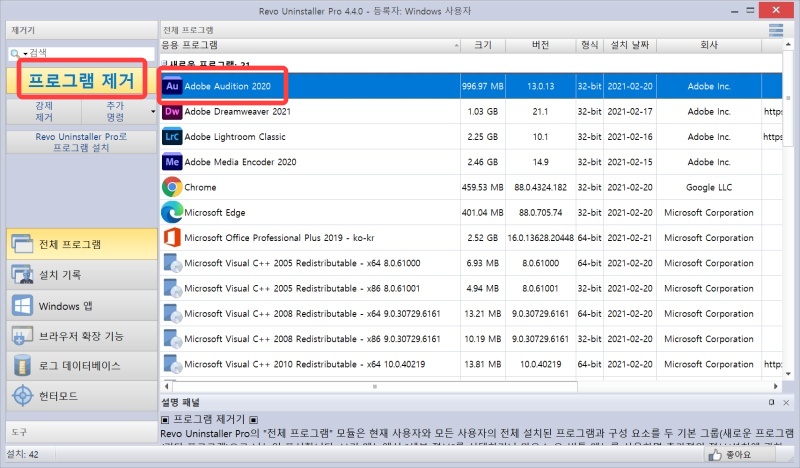Click the 996.97 MB size cell
Screen dimensions: 800x468
tap(483, 86)
